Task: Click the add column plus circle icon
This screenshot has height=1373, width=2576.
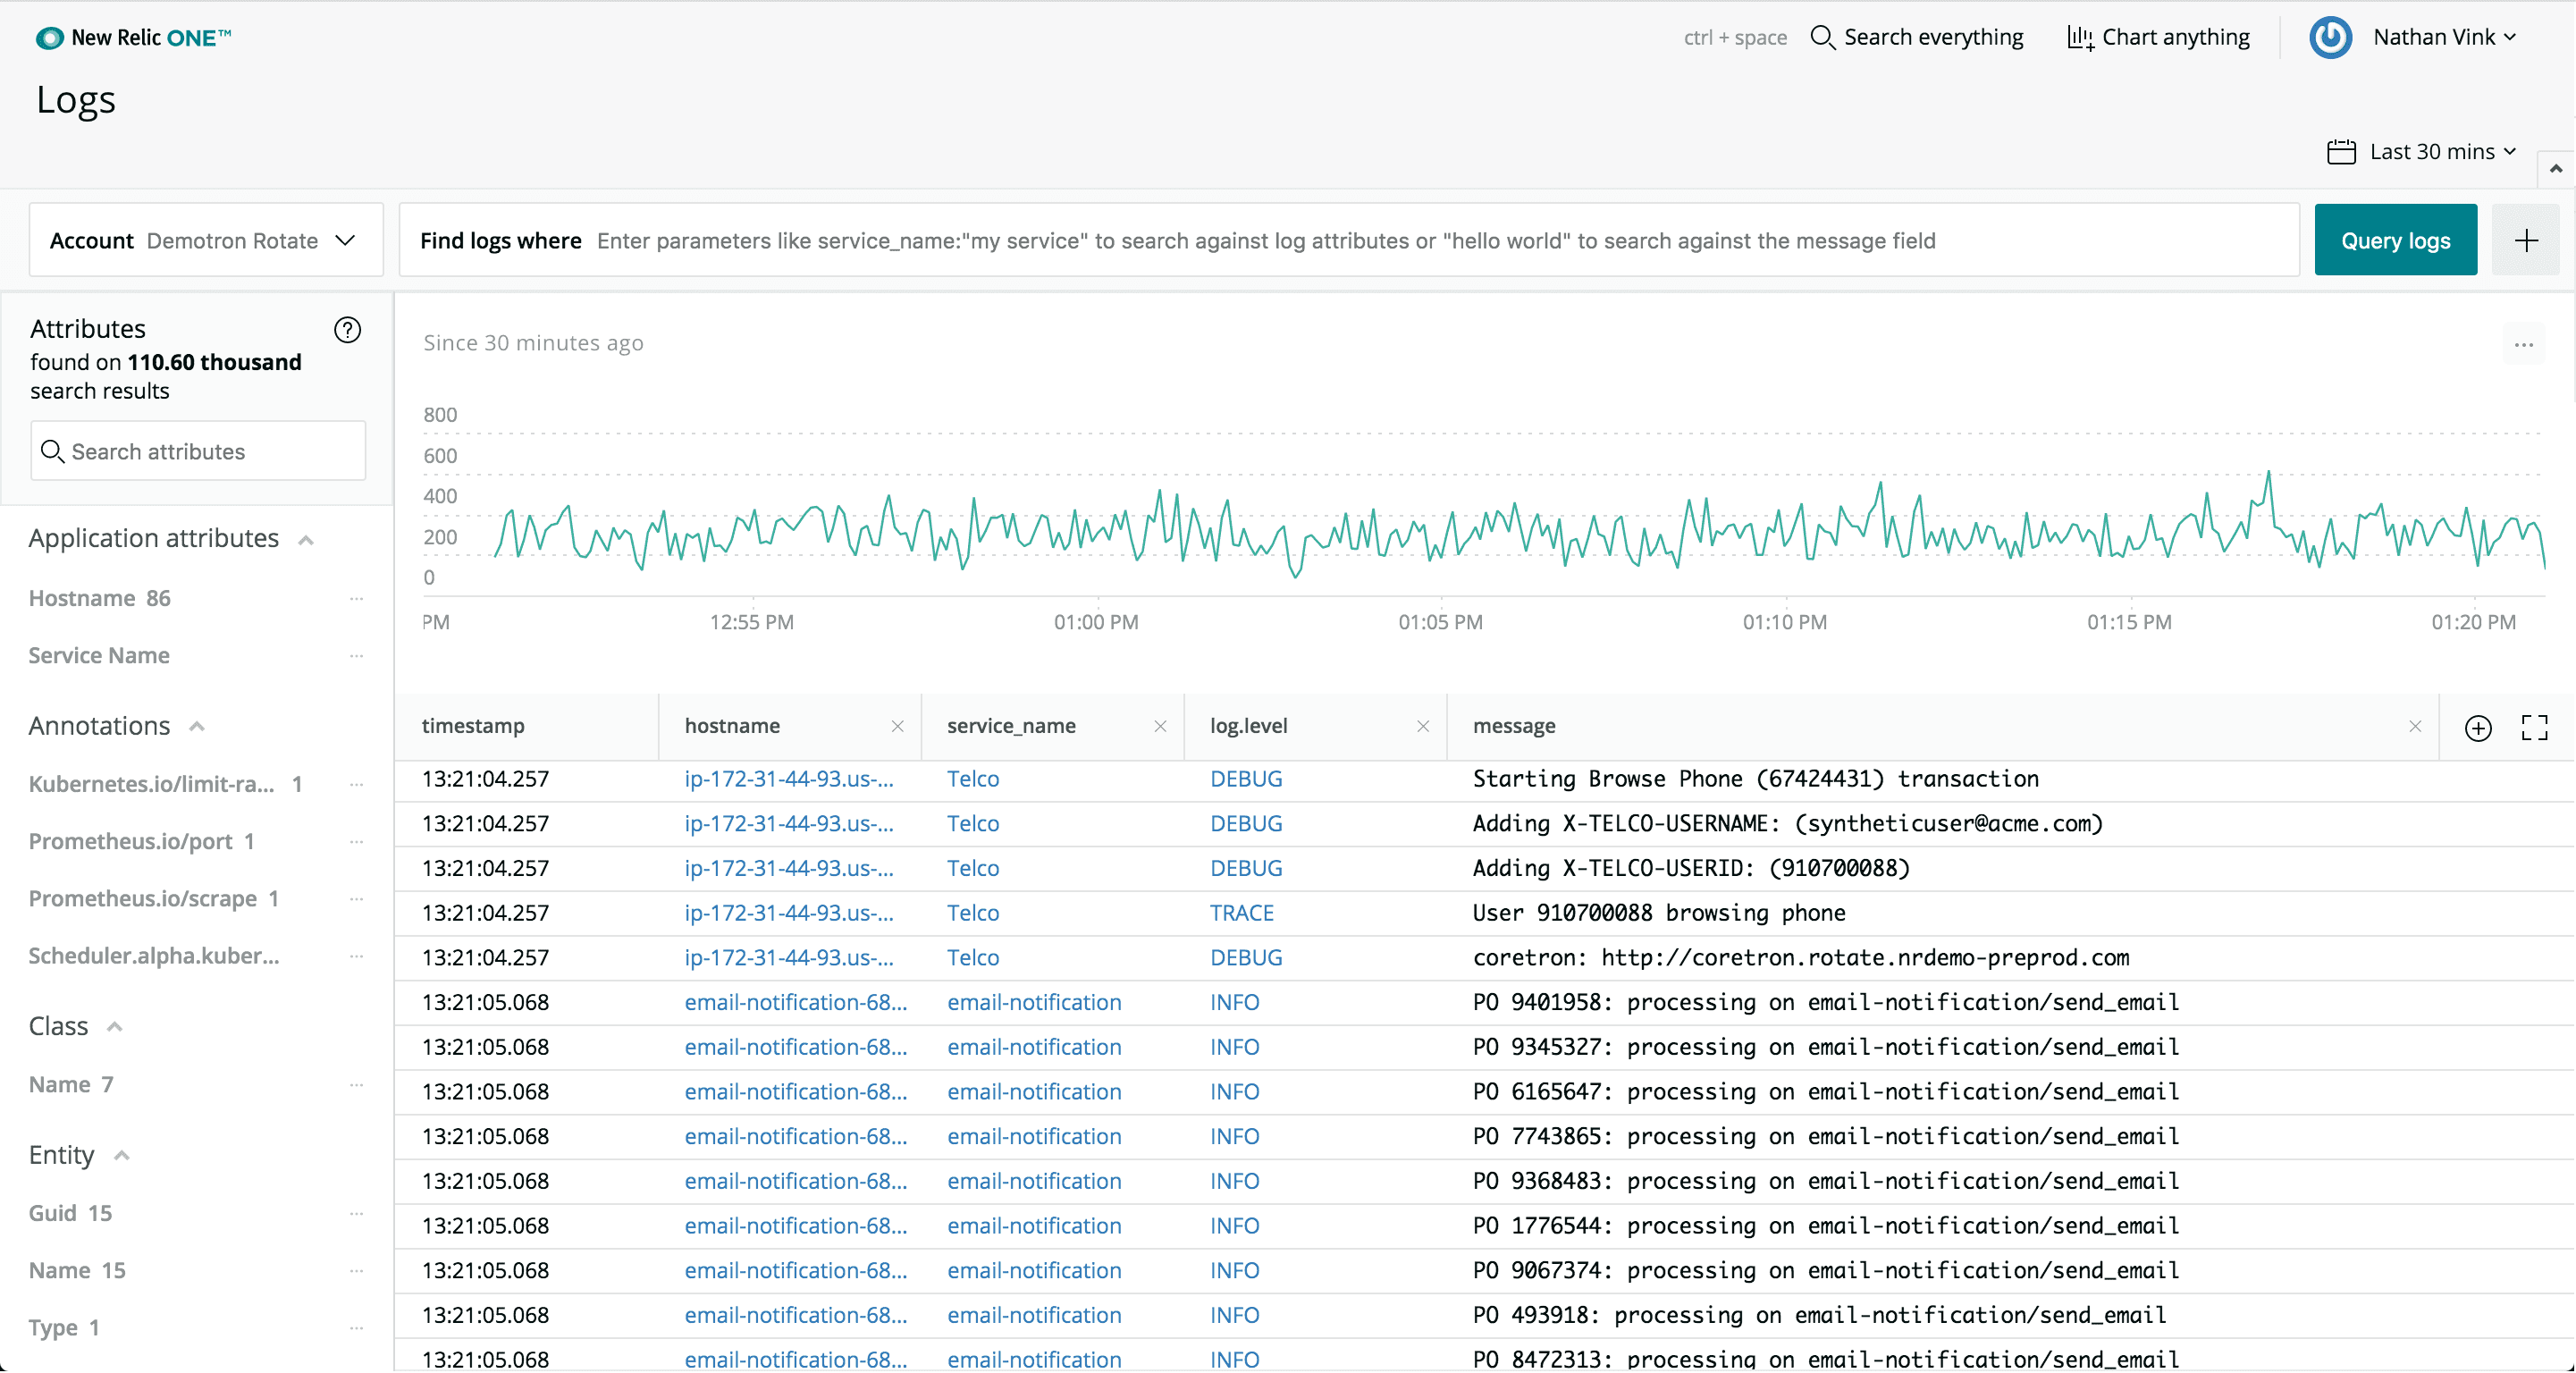Action: point(2477,728)
